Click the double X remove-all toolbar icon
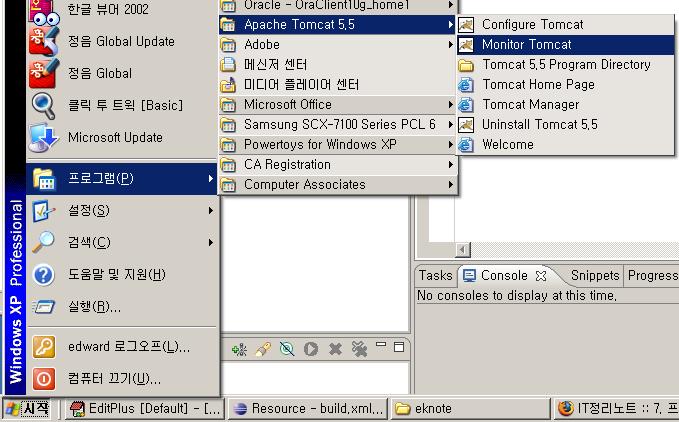Image resolution: width=679 pixels, height=422 pixels. tap(359, 349)
